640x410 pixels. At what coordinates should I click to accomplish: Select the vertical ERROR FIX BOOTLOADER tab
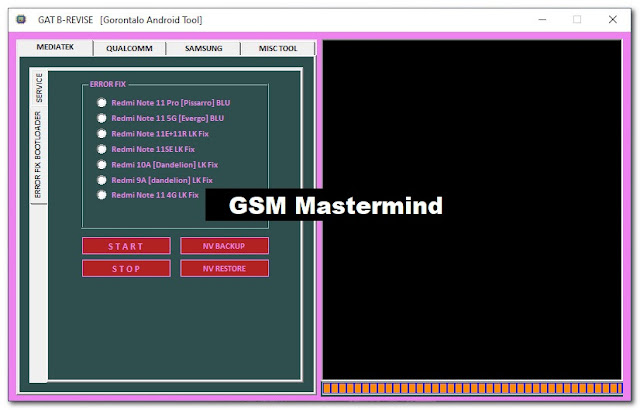point(38,155)
